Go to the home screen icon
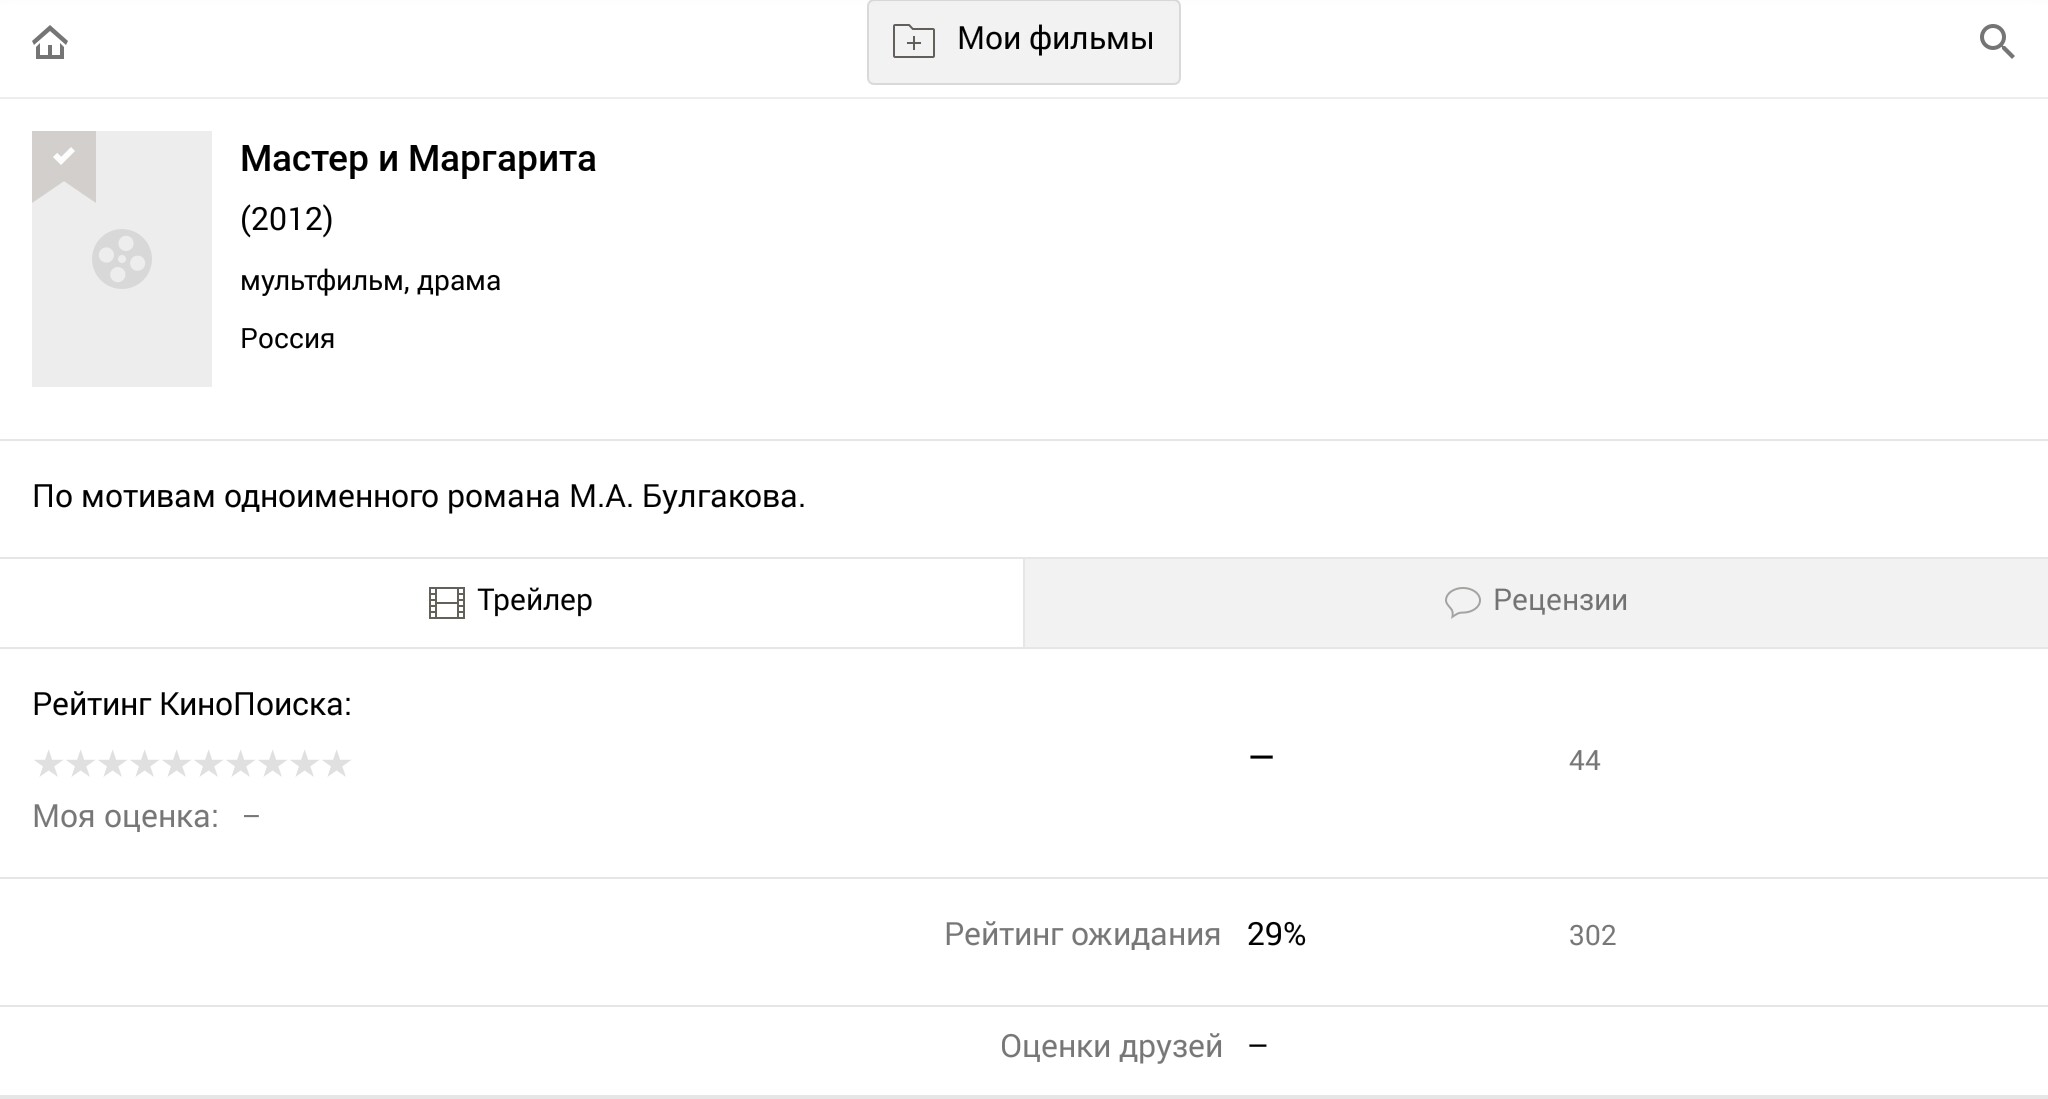The height and width of the screenshot is (1099, 2048). pos(50,43)
